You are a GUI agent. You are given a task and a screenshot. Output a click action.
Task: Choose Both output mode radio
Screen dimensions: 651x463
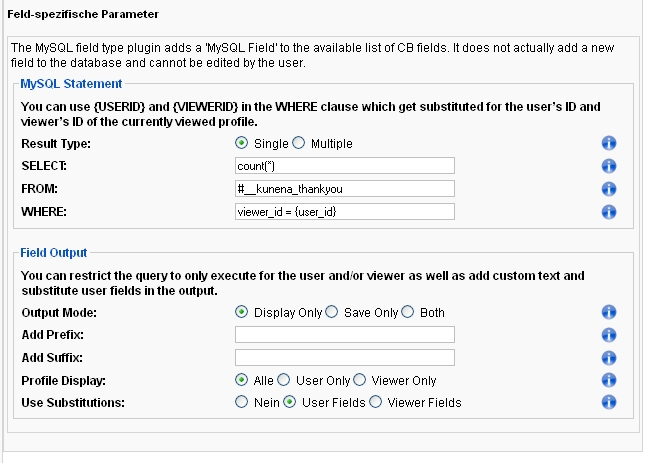click(x=408, y=312)
